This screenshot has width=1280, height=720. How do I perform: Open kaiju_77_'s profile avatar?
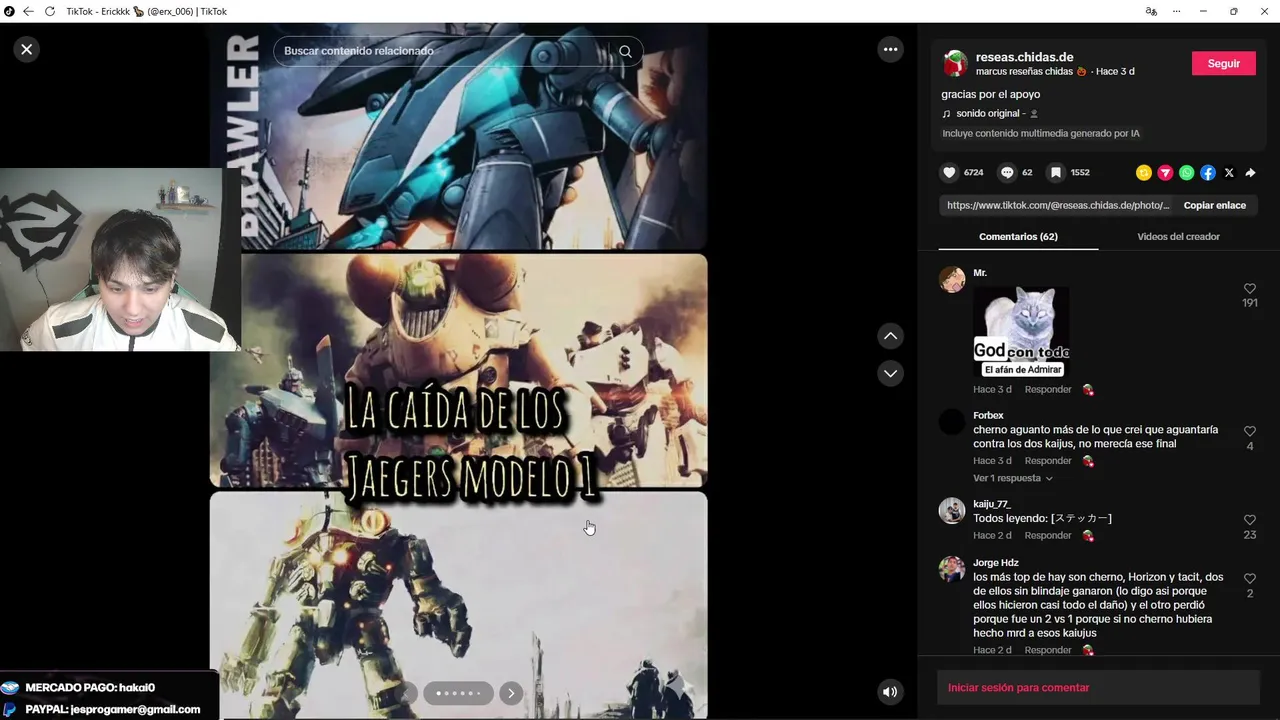(x=952, y=511)
